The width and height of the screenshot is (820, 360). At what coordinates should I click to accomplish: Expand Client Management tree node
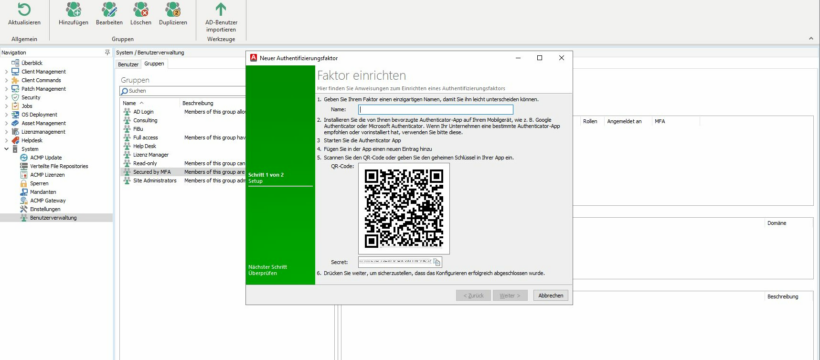click(6, 72)
